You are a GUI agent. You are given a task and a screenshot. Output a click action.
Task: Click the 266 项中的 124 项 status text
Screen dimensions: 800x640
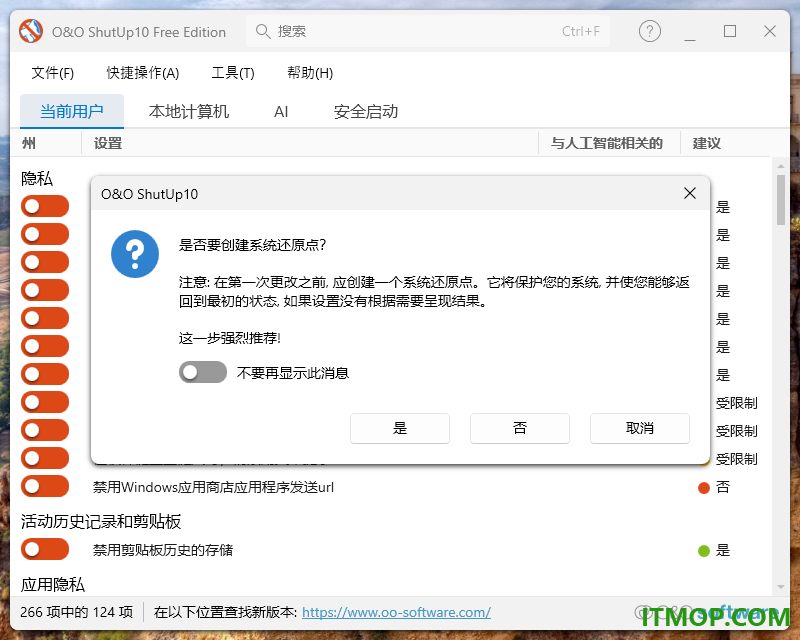(x=77, y=612)
